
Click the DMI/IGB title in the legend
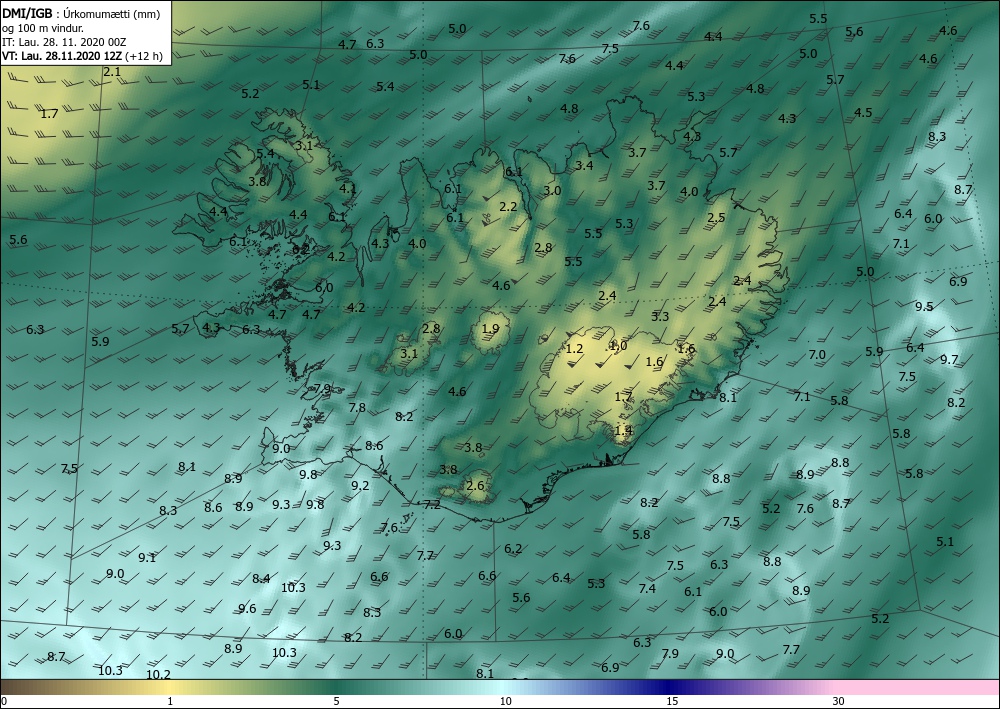click(27, 13)
